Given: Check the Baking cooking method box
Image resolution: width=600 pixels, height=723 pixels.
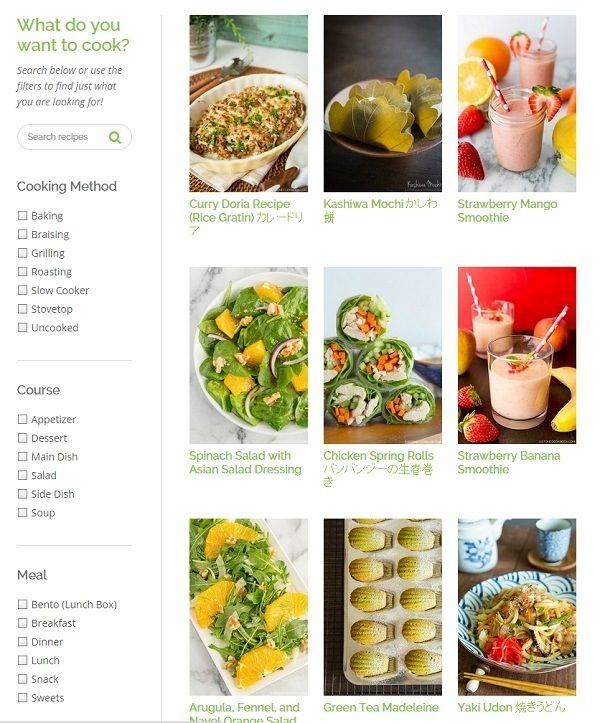Looking at the screenshot, I should click(x=22, y=215).
